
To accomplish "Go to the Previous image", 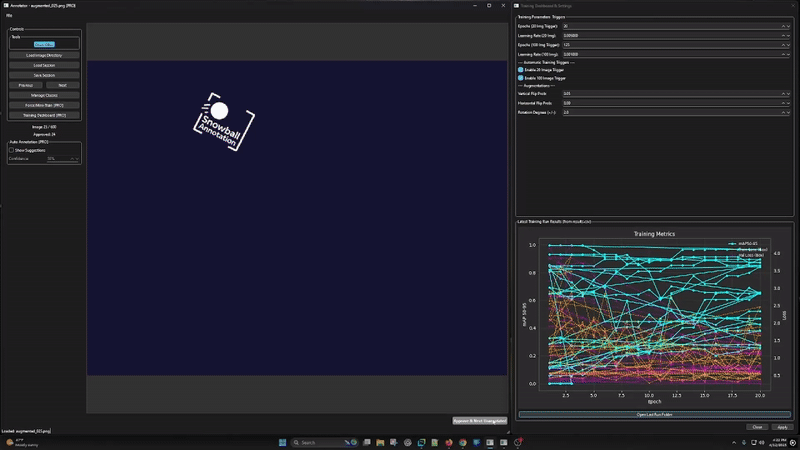I will [x=26, y=85].
